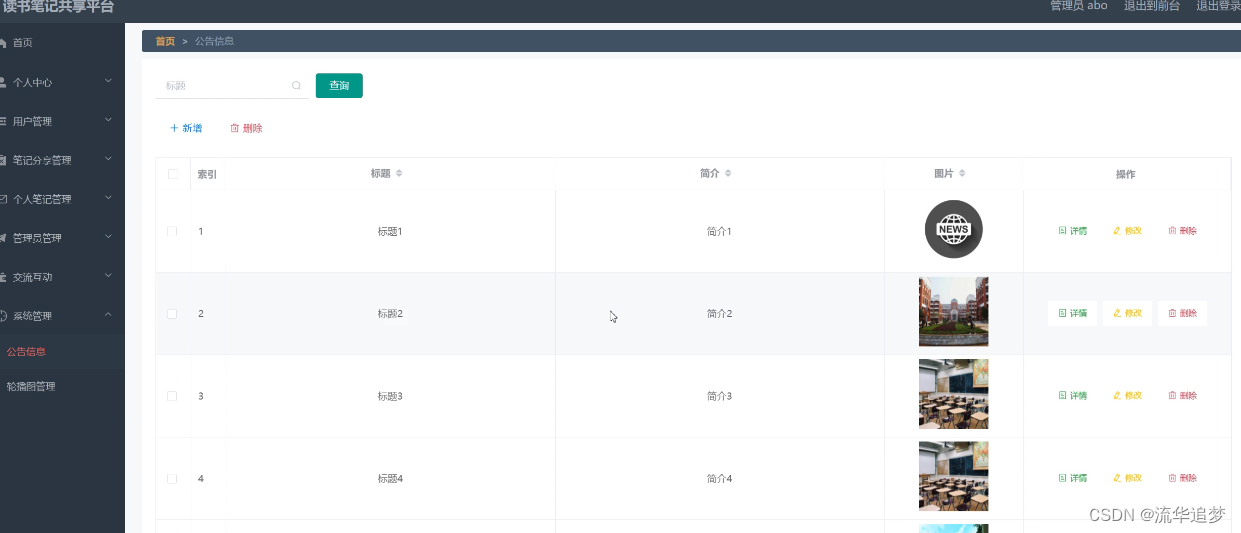1241x533 pixels.
Task: Click the 个人笔记管理 sidebar icon
Action: coord(3,199)
